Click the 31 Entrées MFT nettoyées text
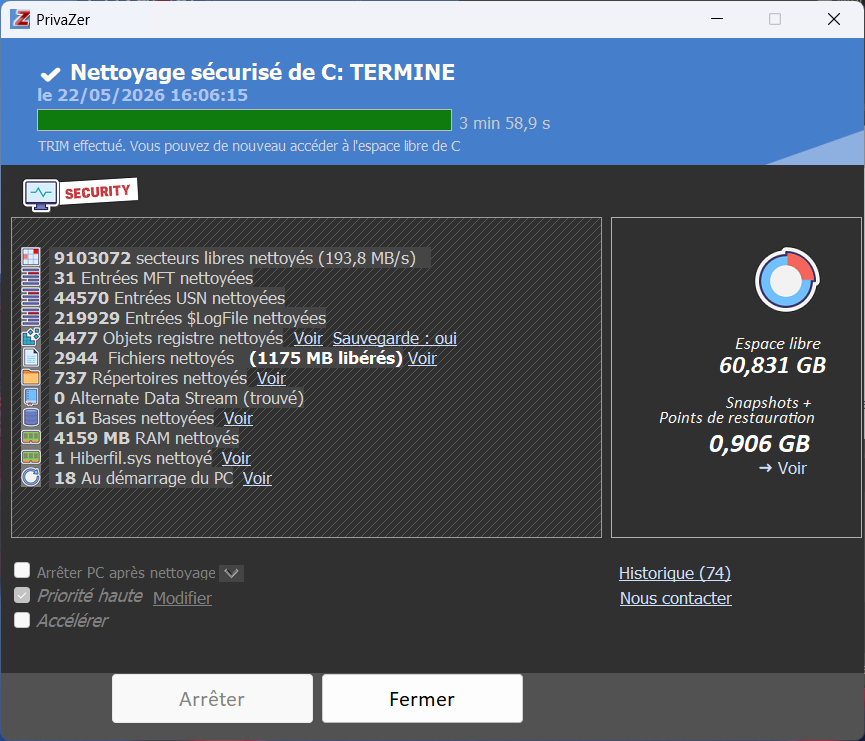Screen dimensions: 865x741 coord(153,278)
